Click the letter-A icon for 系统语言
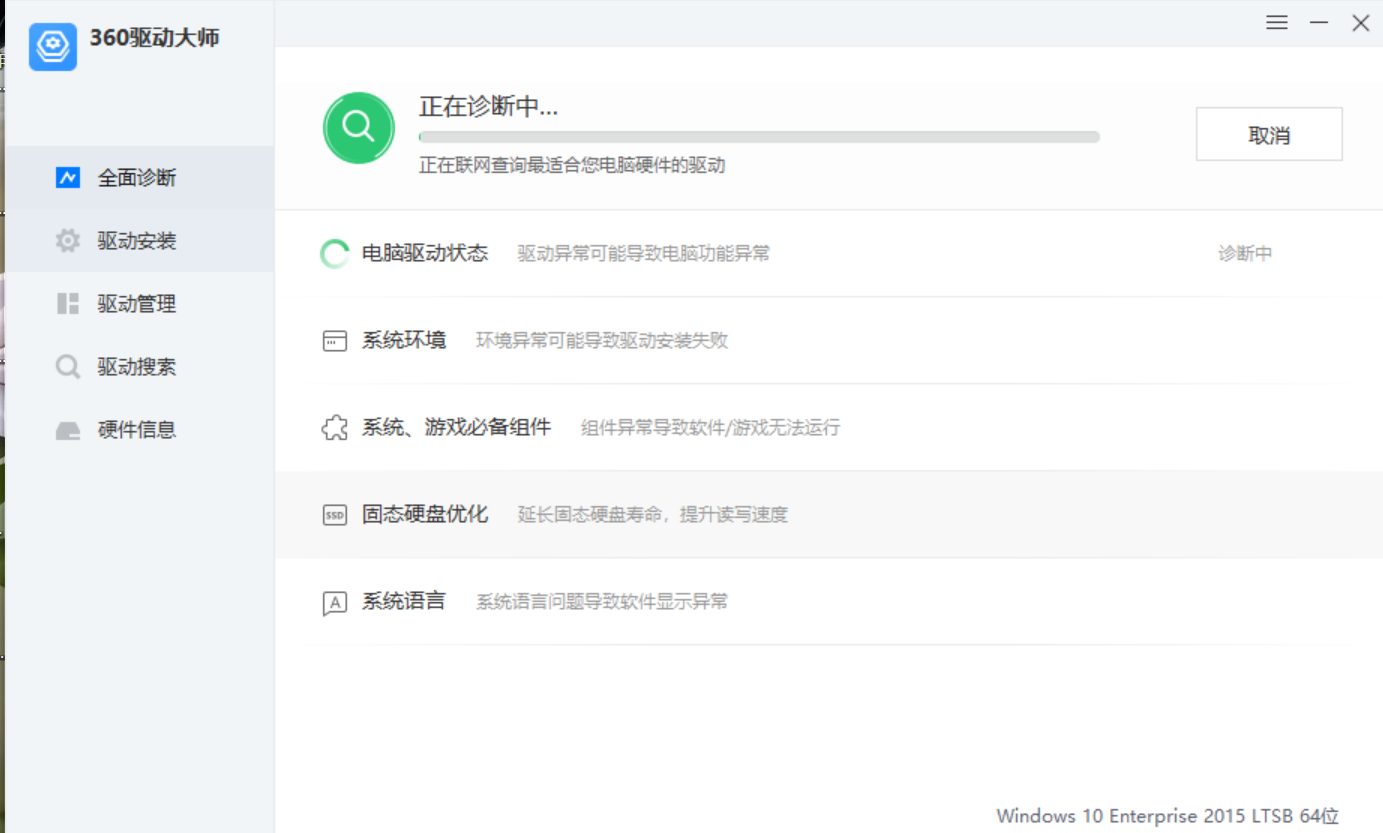Viewport: 1383px width, 833px height. [334, 603]
